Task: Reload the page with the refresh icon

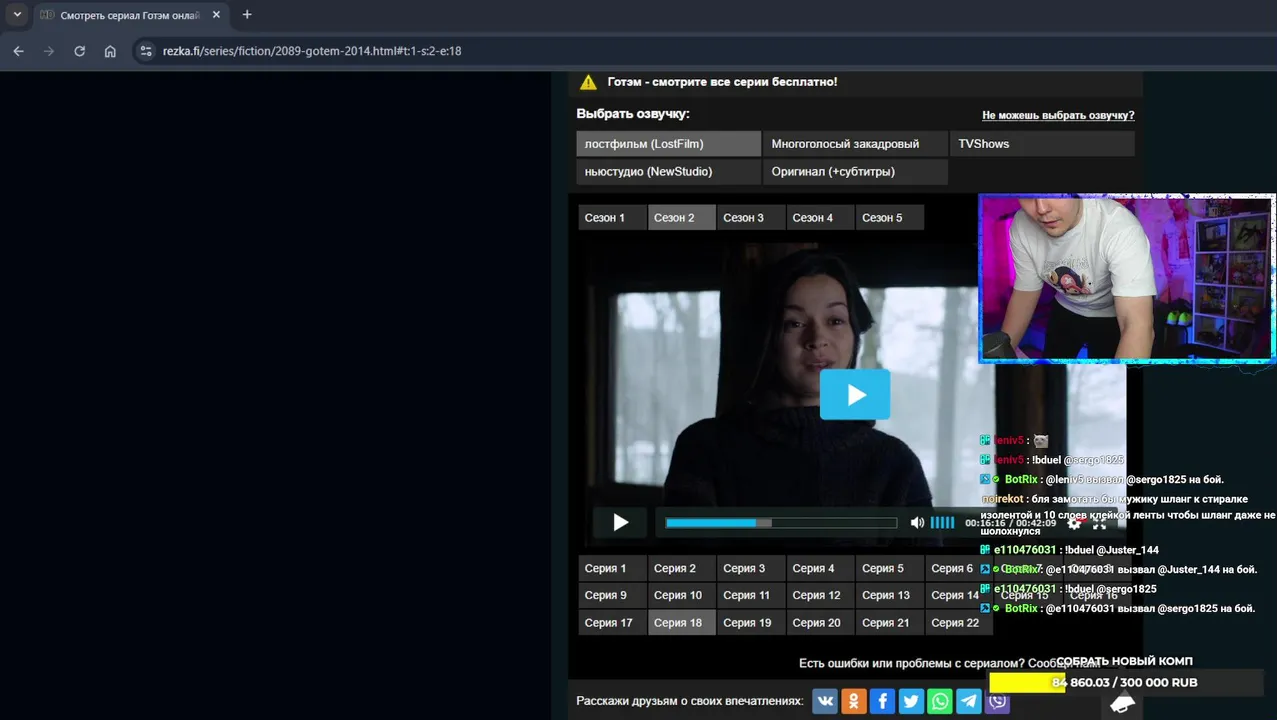Action: [x=79, y=51]
